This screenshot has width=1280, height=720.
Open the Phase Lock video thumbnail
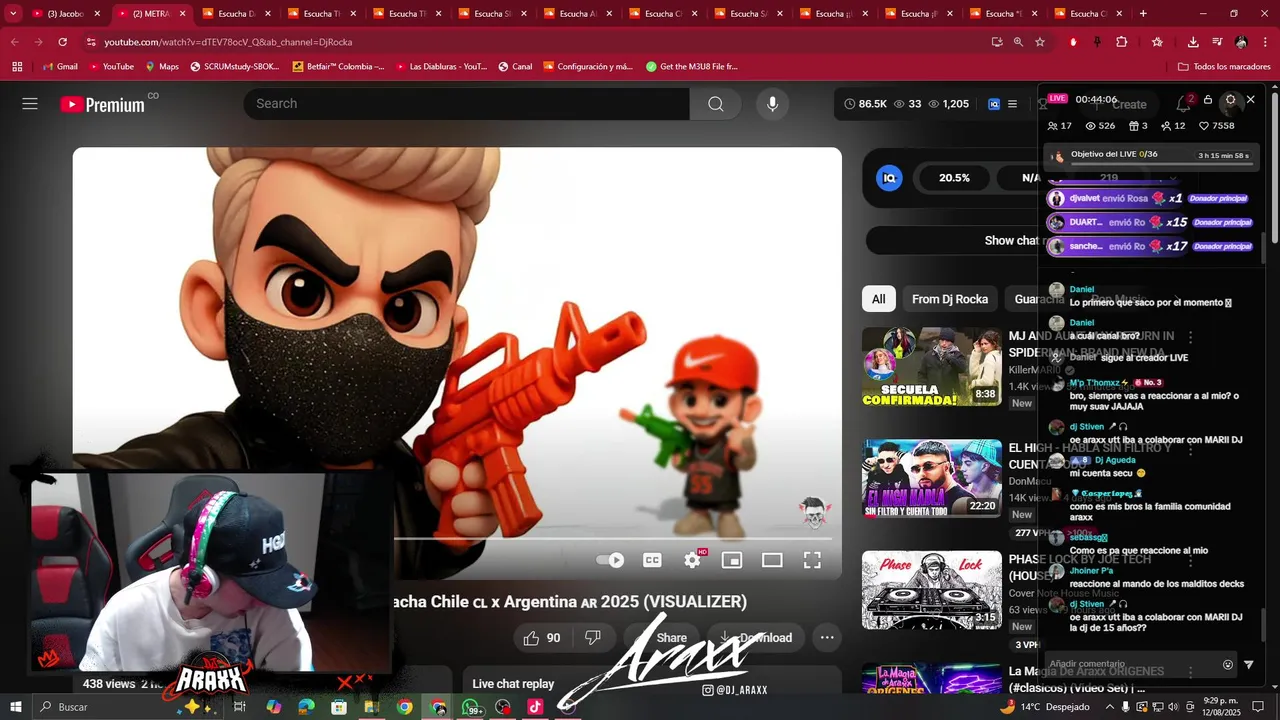click(932, 590)
